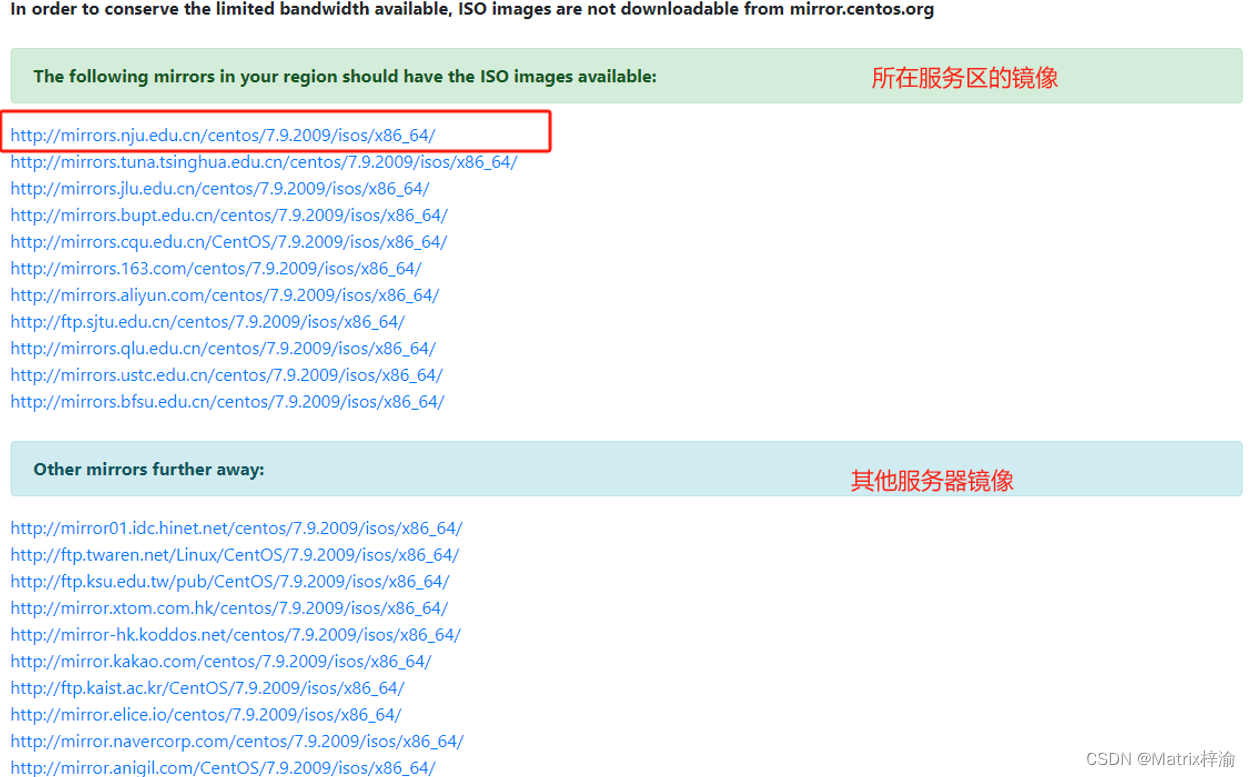Click the mirrors.jlu.edu.cn mirror link

[220, 188]
